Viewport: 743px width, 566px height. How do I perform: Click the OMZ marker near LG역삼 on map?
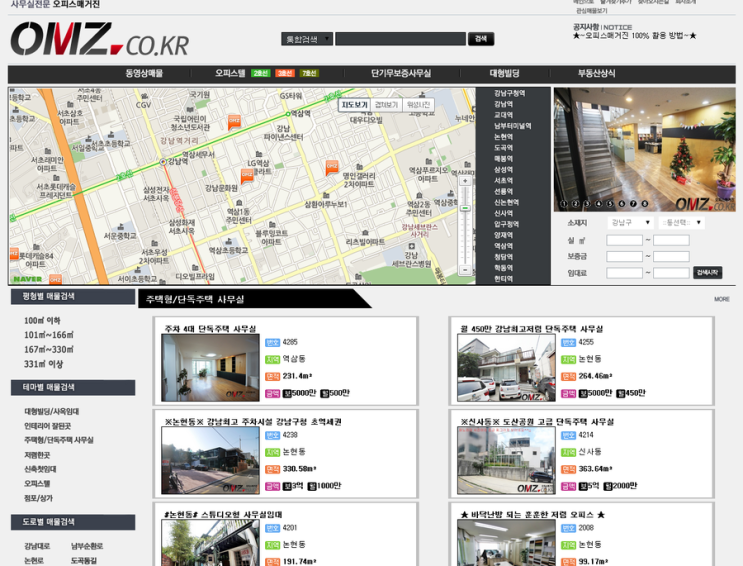(x=247, y=175)
